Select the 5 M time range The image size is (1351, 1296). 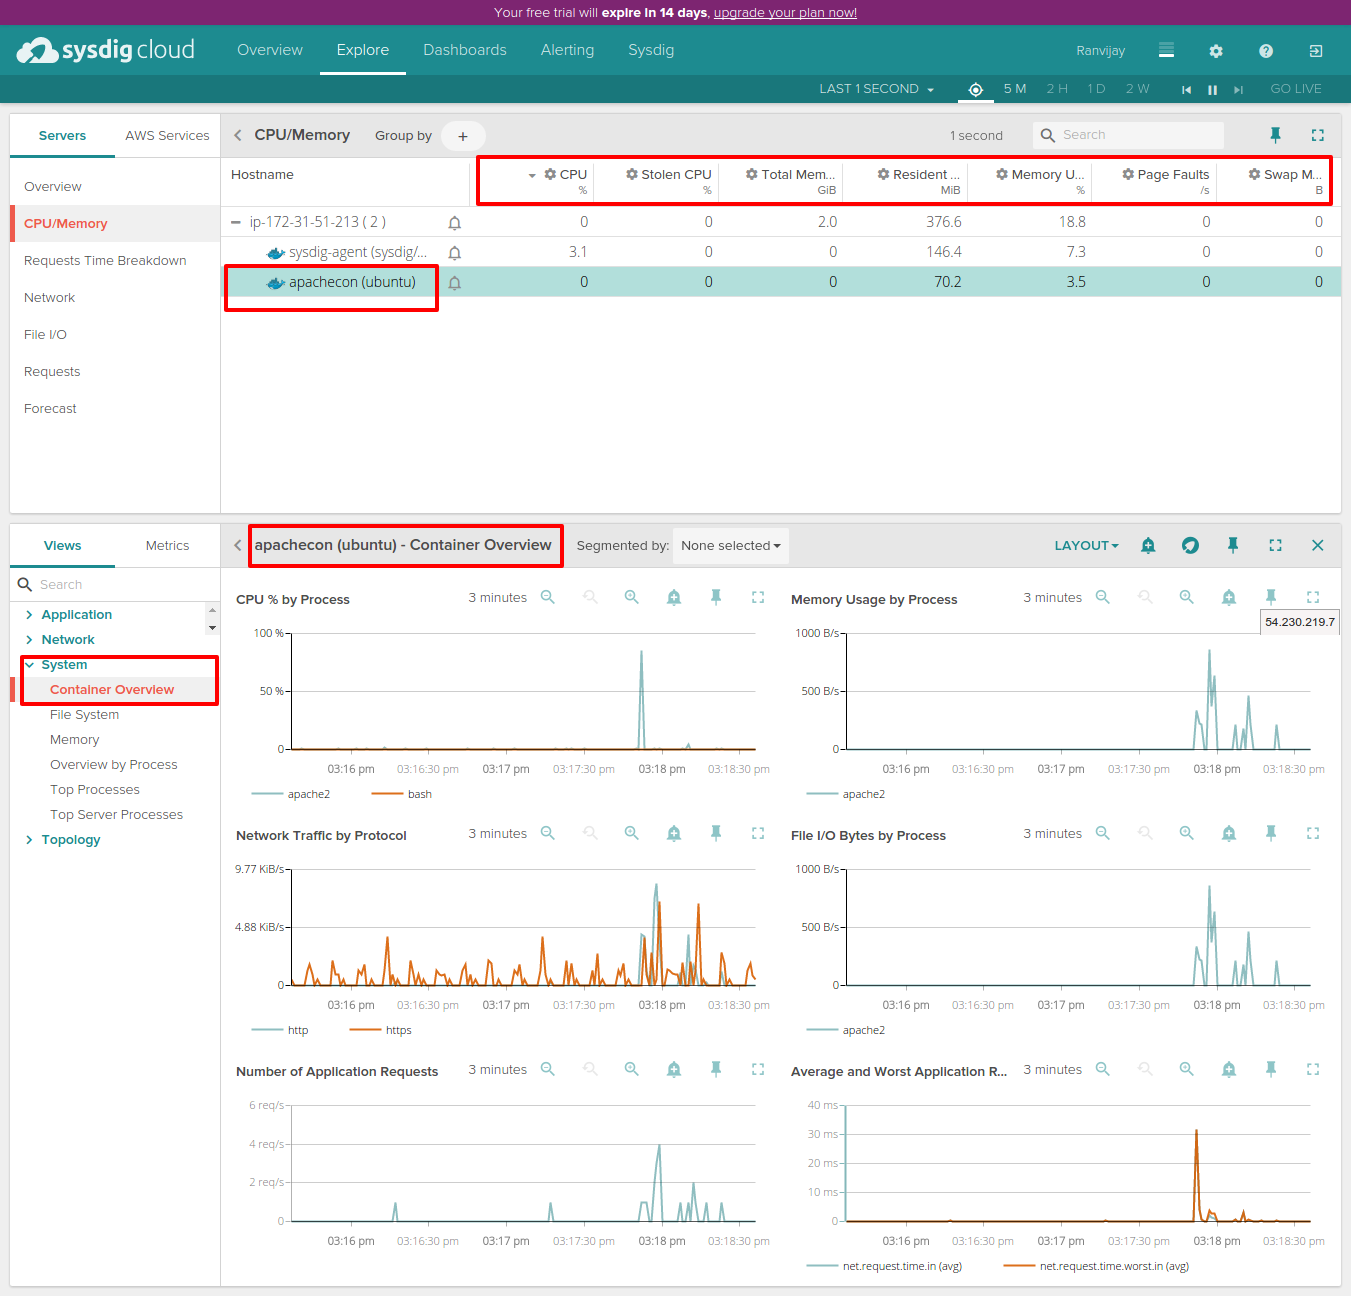[x=1015, y=89]
